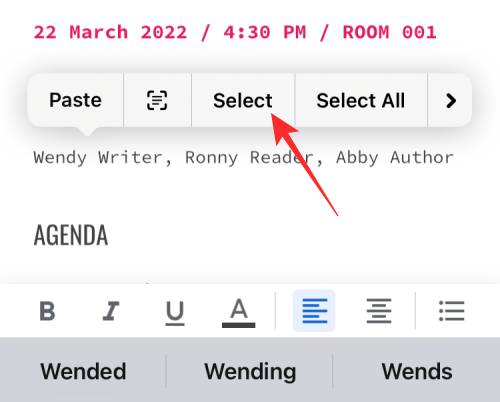Select left text alignment
Screen dimensions: 500x402
tap(314, 311)
